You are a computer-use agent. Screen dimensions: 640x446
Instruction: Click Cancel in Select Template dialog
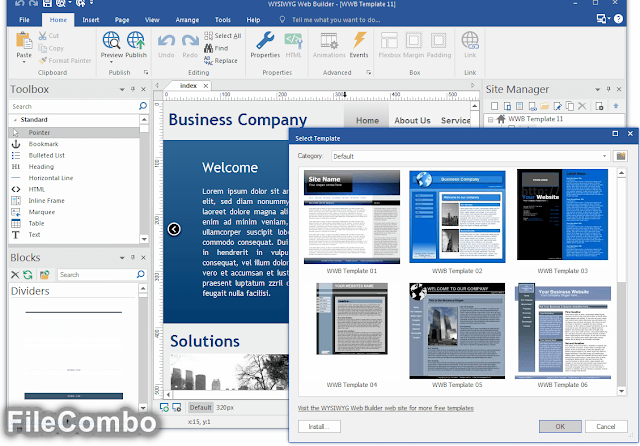pyautogui.click(x=606, y=426)
